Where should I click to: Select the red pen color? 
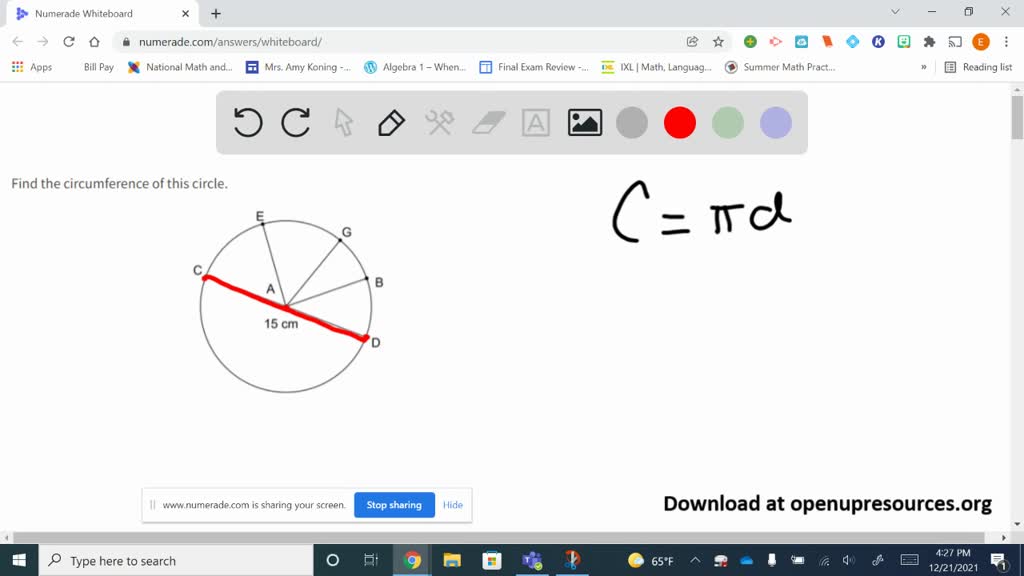pyautogui.click(x=679, y=122)
